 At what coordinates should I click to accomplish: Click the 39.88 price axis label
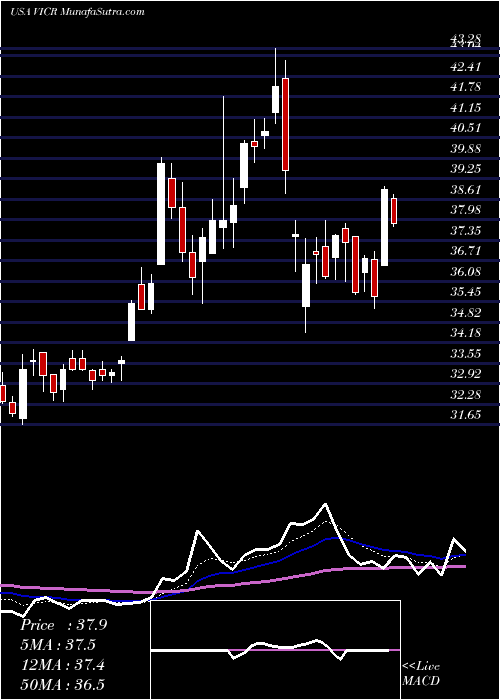pyautogui.click(x=466, y=149)
